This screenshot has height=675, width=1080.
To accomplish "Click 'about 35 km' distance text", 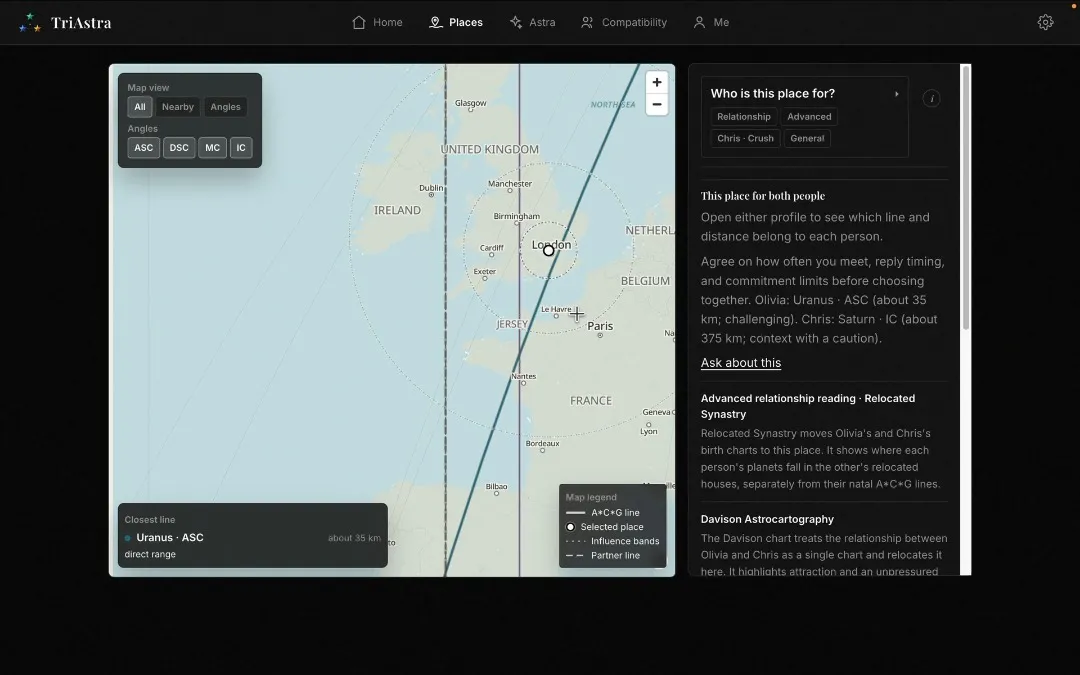I will point(354,538).
